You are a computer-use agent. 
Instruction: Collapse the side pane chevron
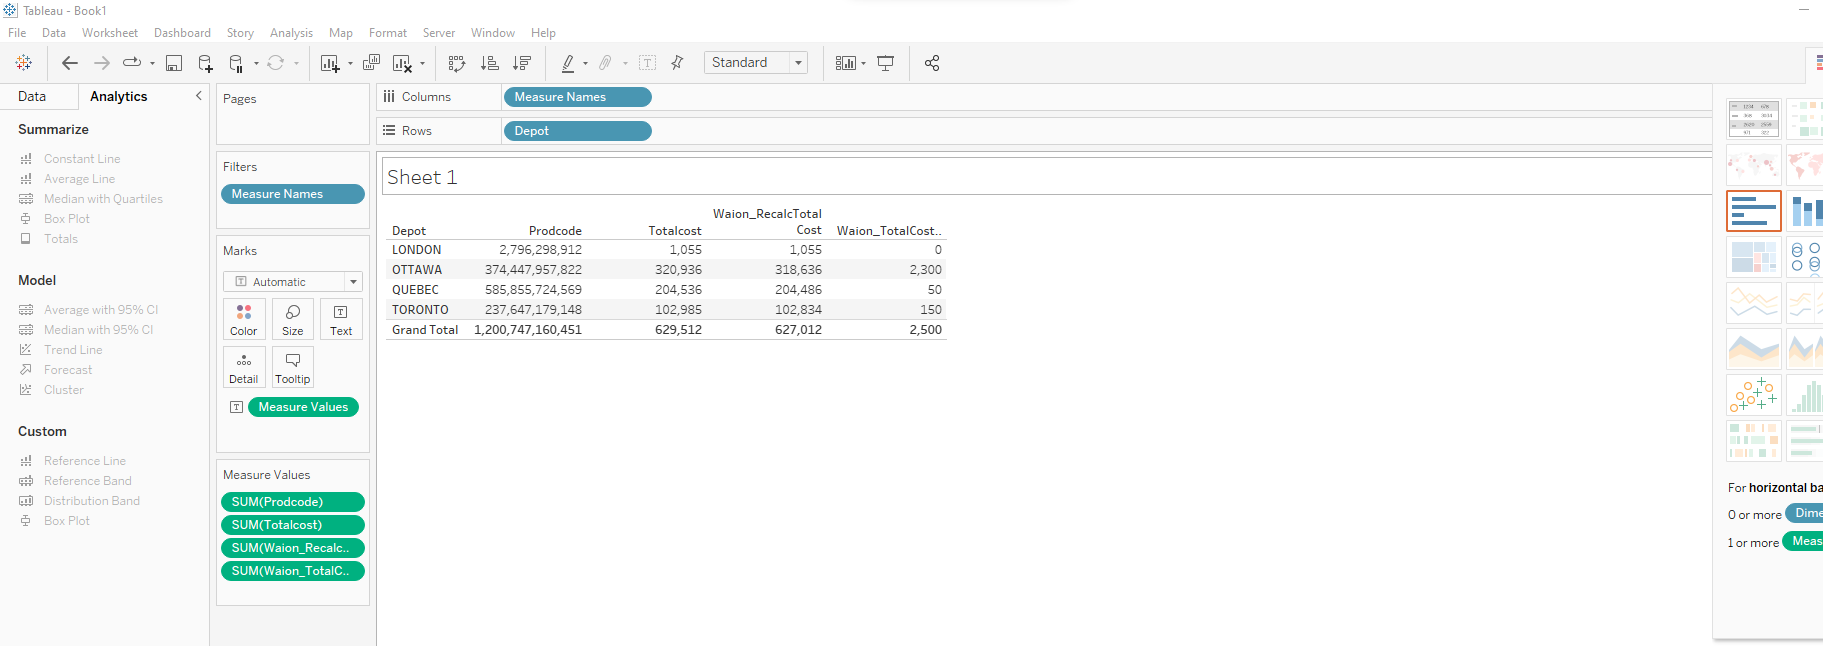198,96
